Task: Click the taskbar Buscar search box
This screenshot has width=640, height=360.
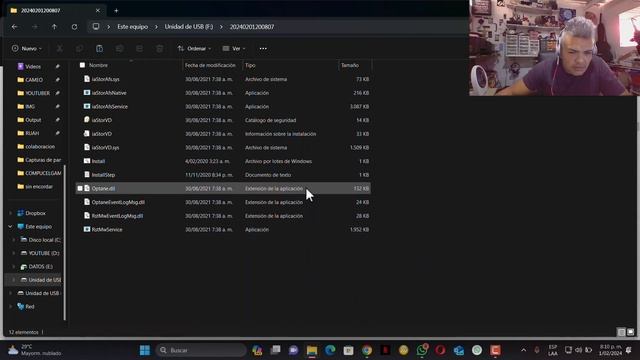Action: click(200, 350)
